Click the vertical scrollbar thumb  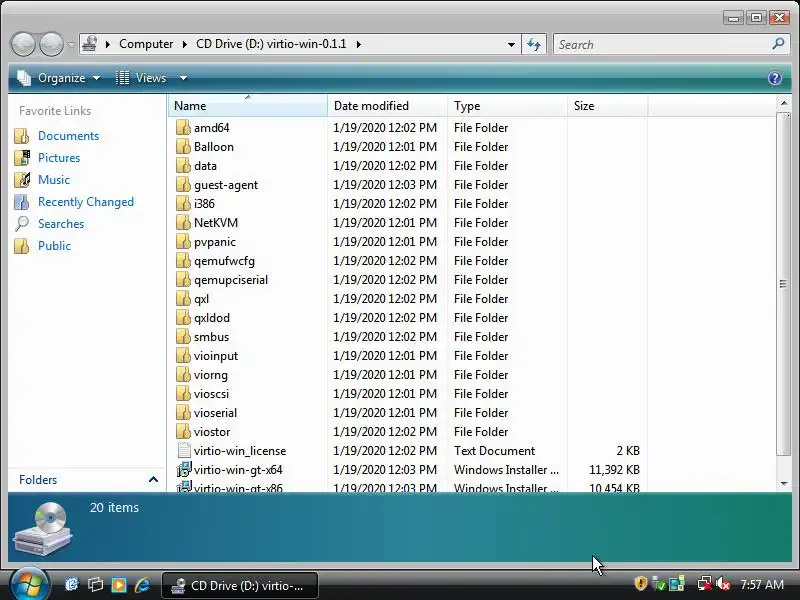tap(784, 283)
